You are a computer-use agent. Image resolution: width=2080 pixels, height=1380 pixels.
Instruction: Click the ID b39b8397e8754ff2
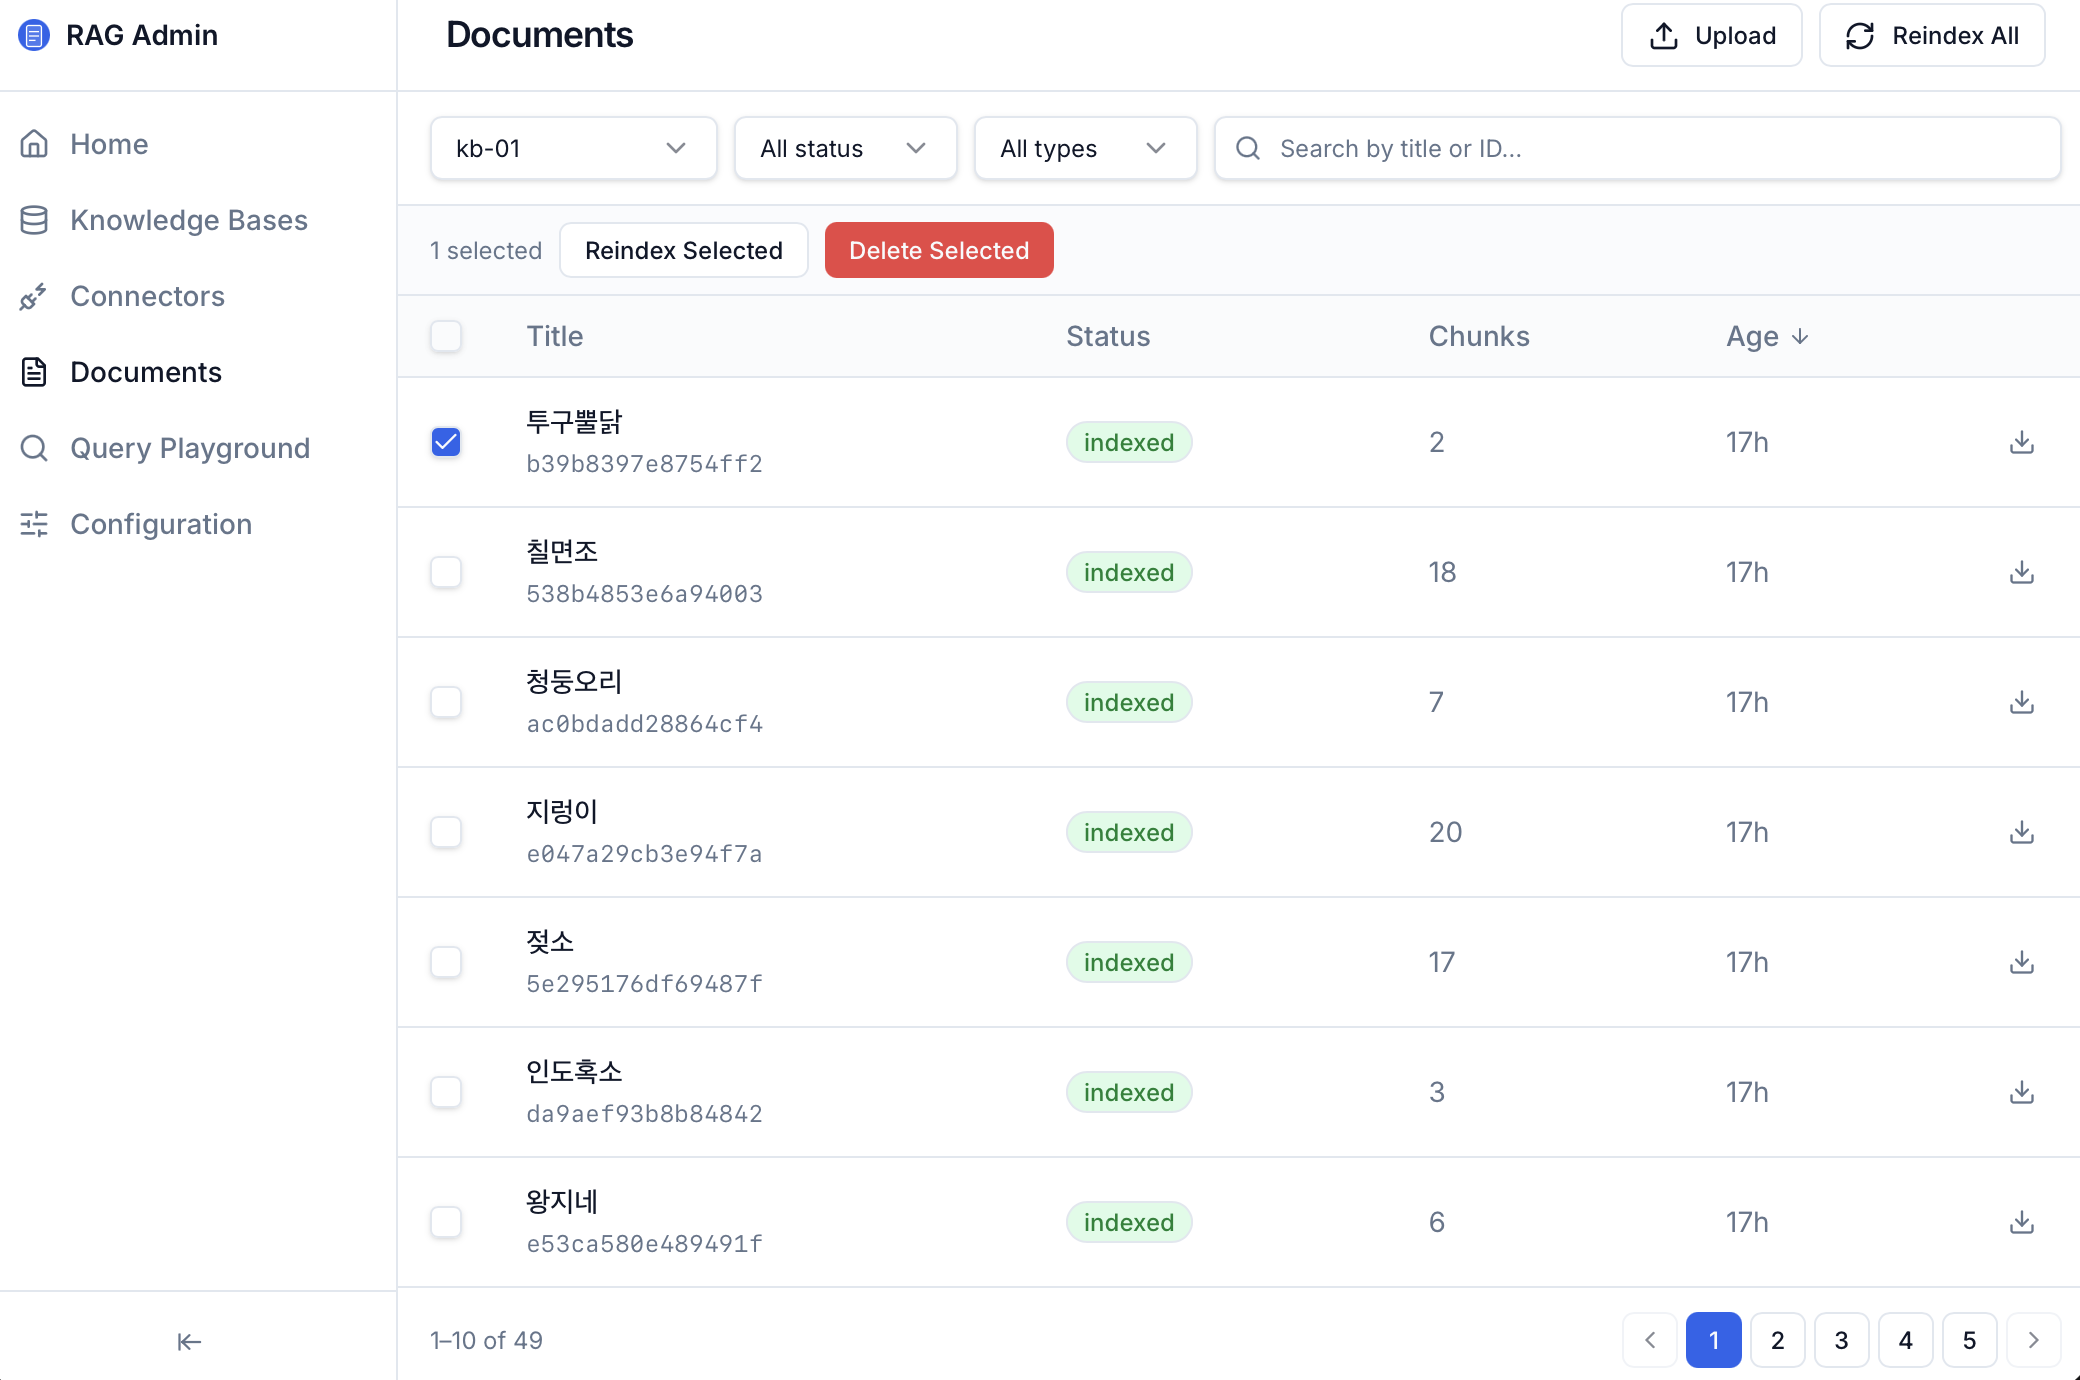[x=645, y=464]
